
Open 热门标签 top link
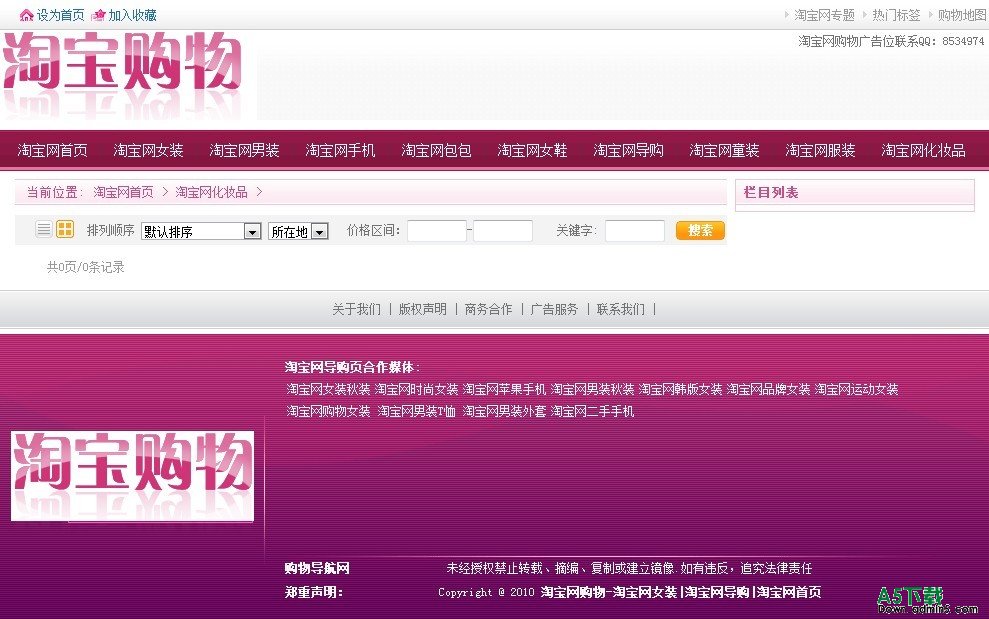pos(896,15)
